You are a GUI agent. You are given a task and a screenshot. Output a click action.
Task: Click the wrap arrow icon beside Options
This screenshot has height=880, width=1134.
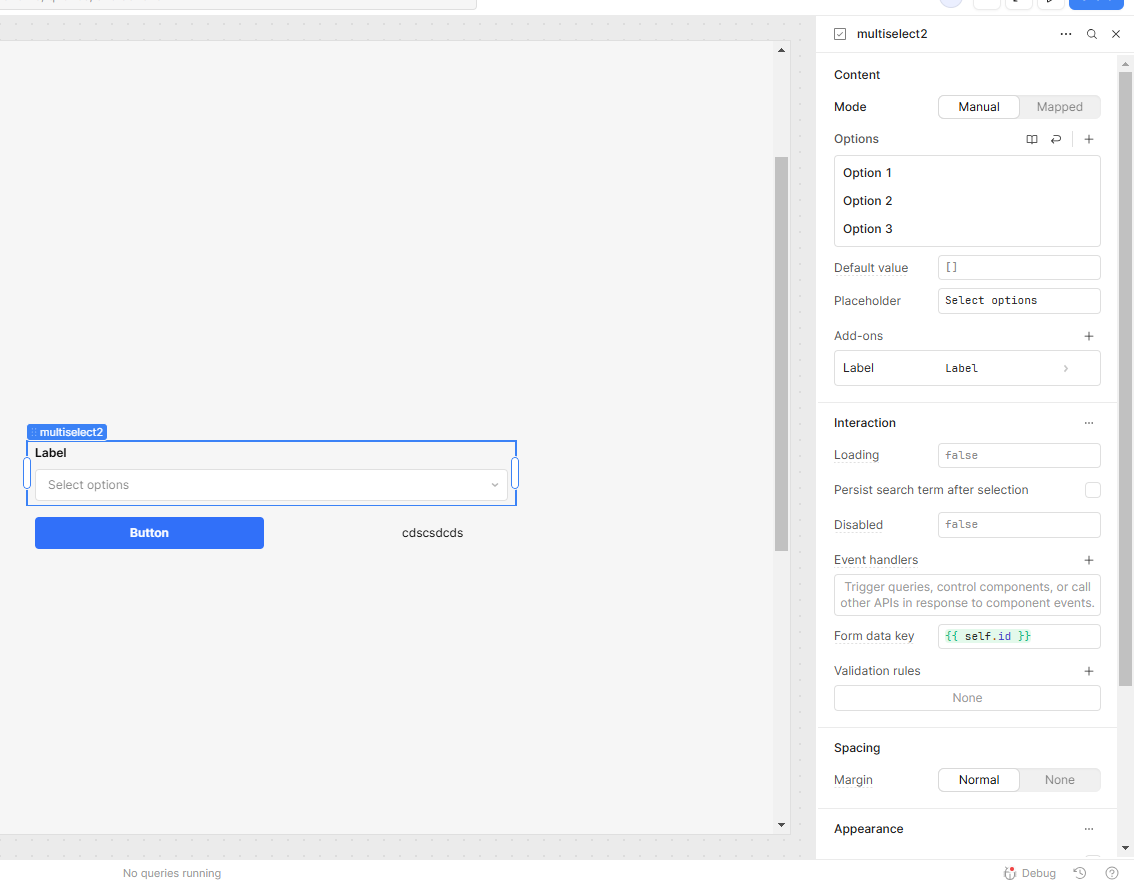tap(1056, 139)
